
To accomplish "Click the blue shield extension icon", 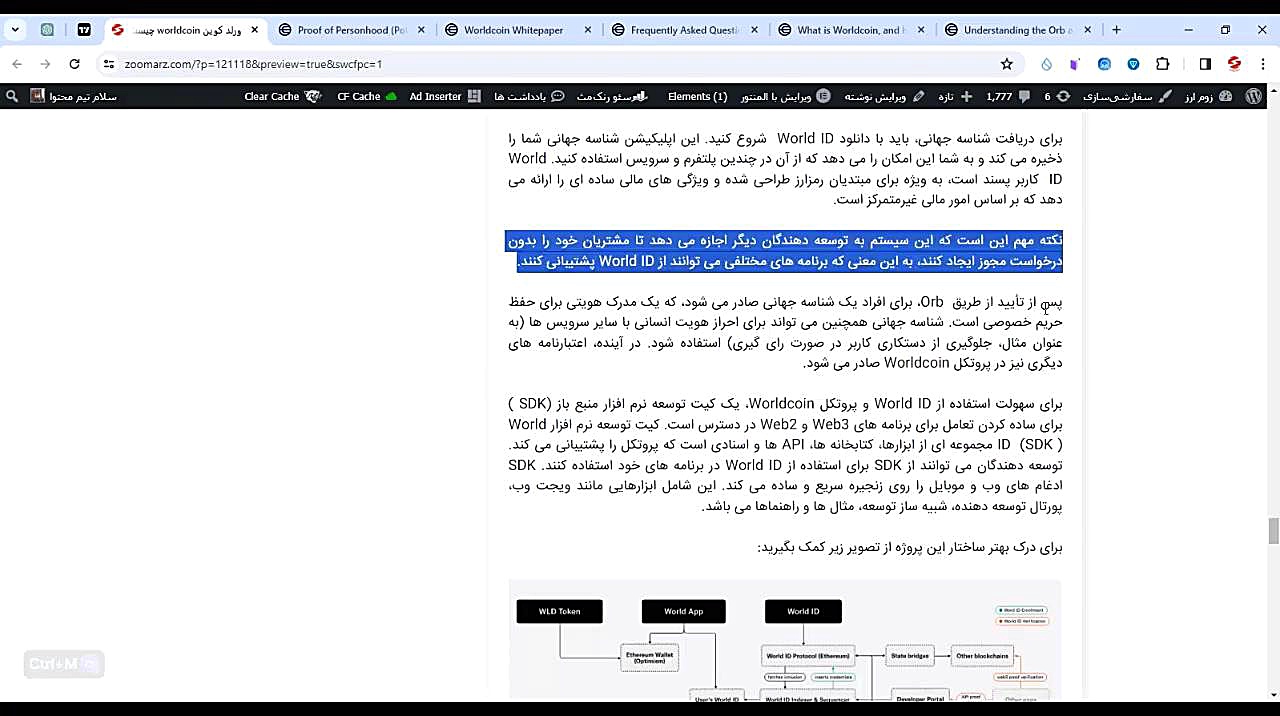I will point(1133,64).
